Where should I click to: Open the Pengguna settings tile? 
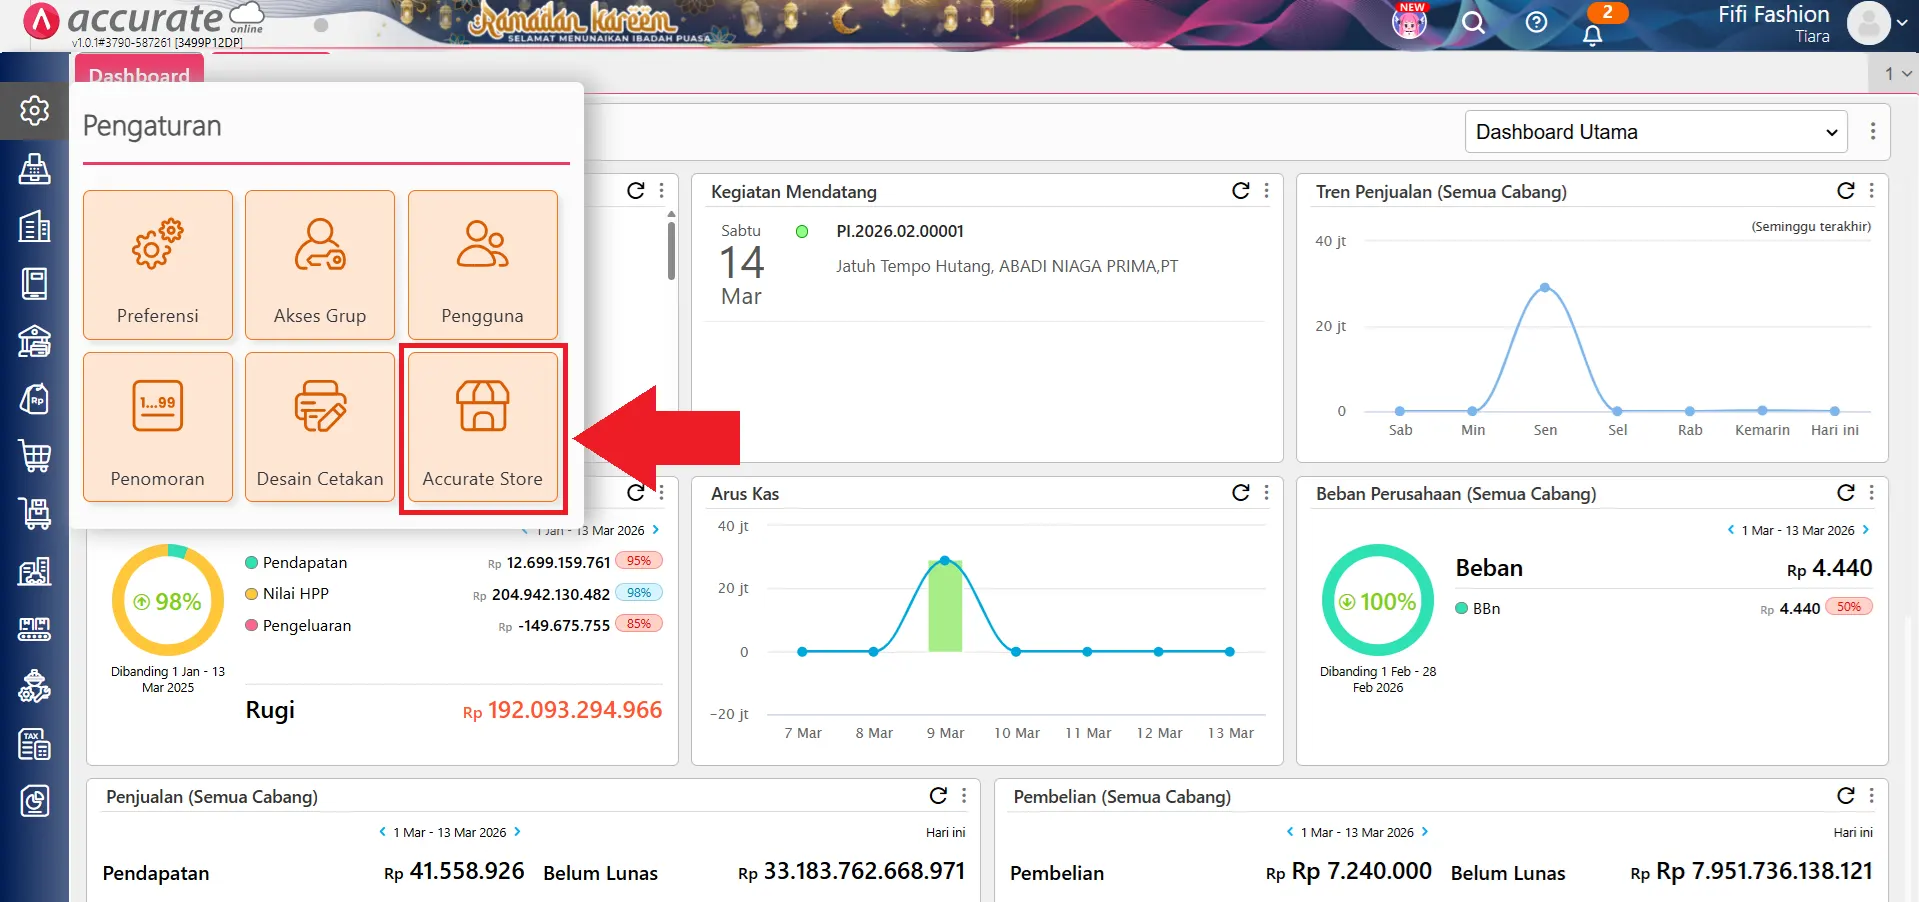click(x=482, y=265)
